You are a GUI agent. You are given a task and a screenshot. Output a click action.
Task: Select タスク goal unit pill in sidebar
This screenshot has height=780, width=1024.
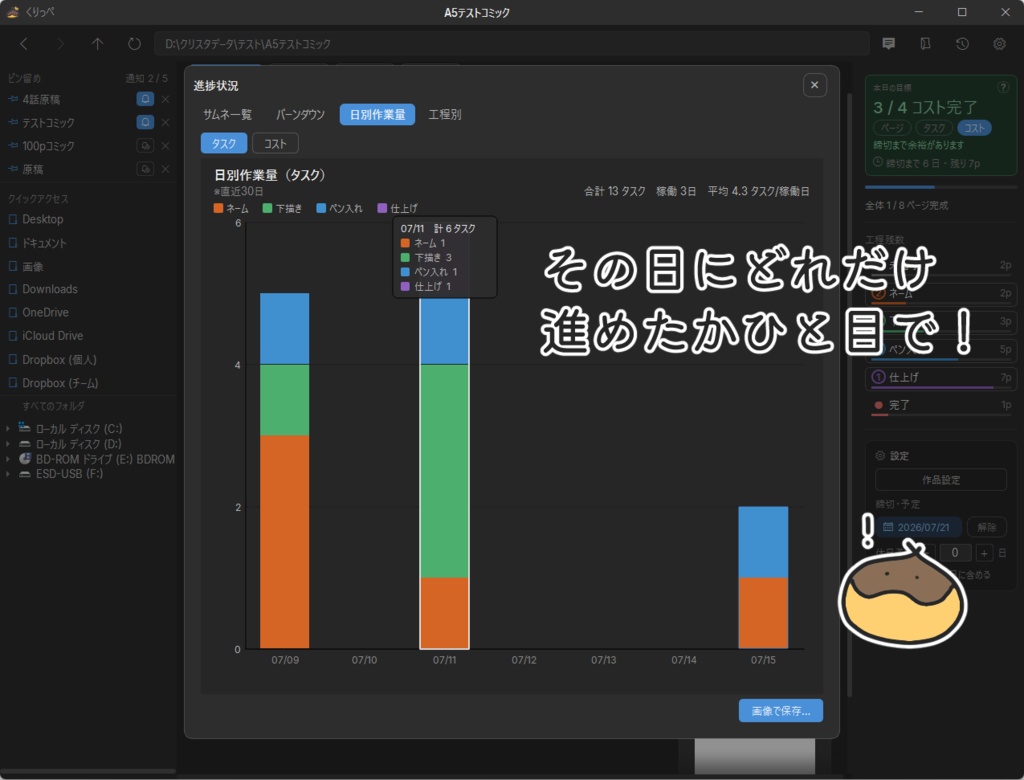coord(934,128)
